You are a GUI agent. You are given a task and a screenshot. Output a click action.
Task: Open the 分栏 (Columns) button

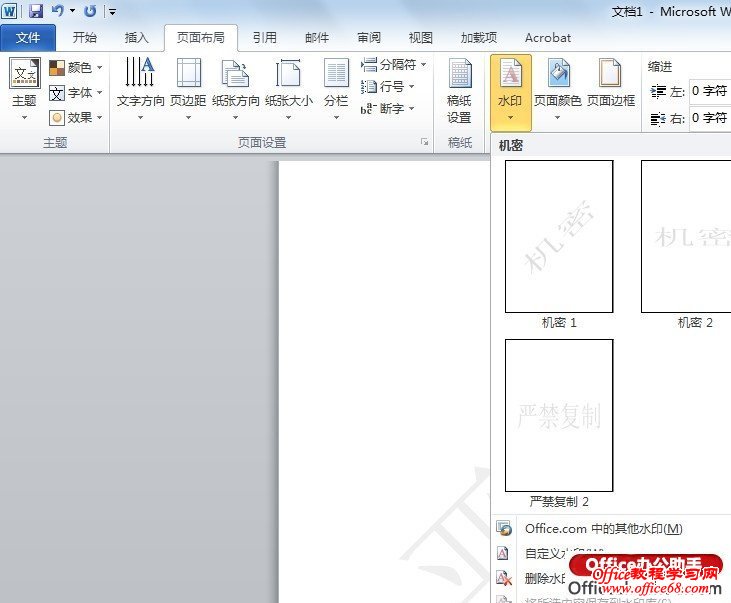pos(336,89)
